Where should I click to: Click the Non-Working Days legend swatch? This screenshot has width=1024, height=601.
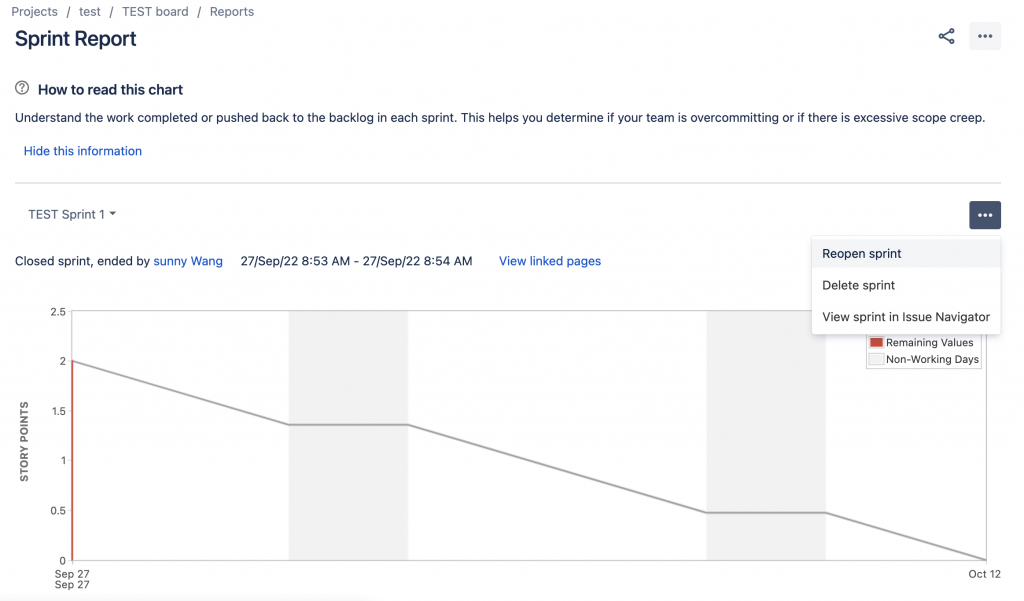[x=876, y=359]
